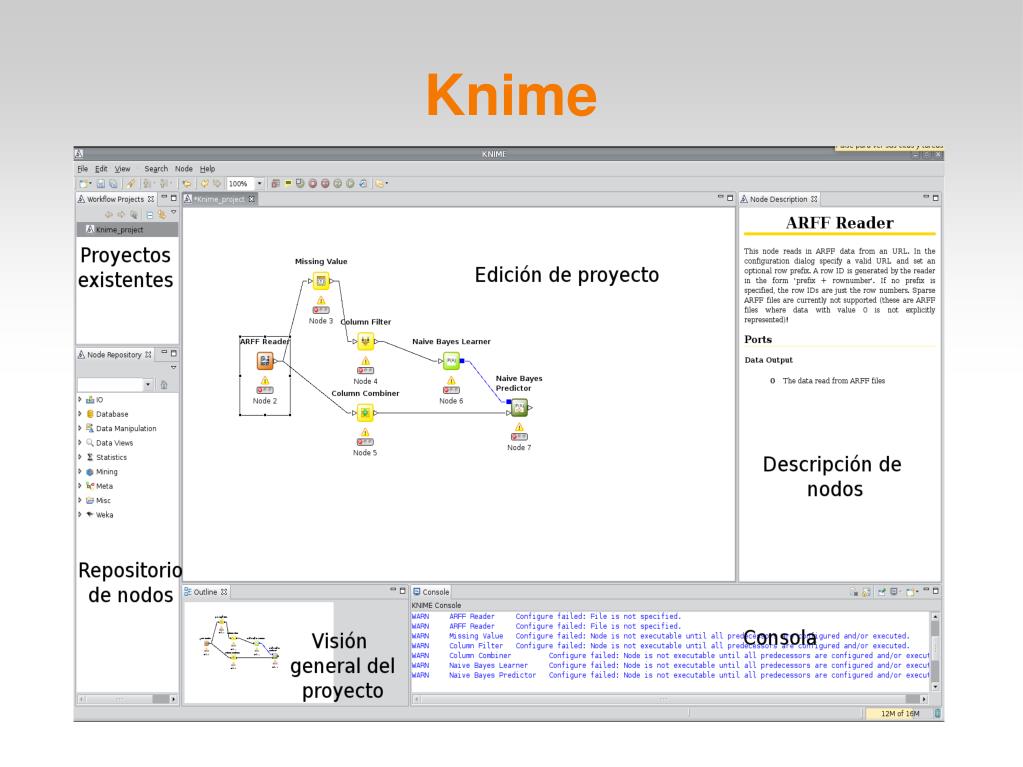Maximize the Node Description panel
The width and height of the screenshot is (1023, 767).
point(936,198)
